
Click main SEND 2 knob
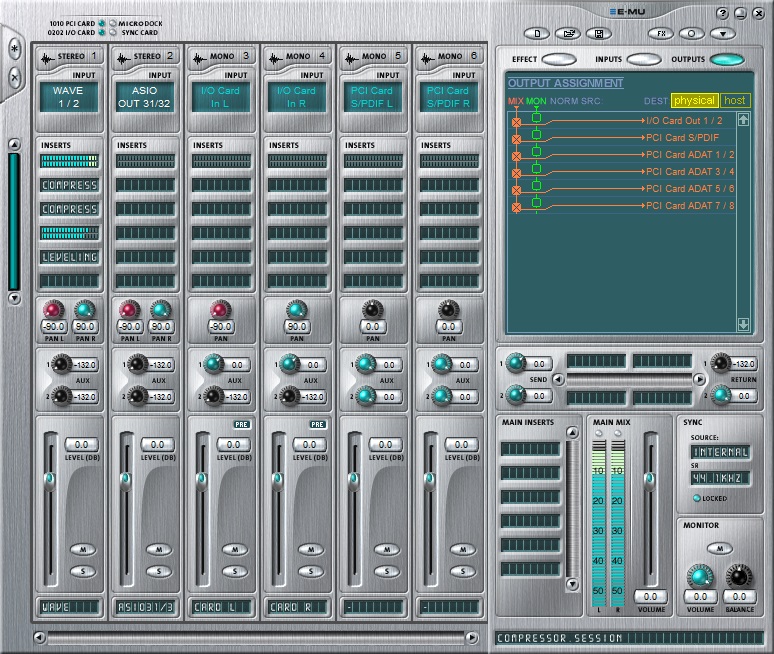coord(516,395)
